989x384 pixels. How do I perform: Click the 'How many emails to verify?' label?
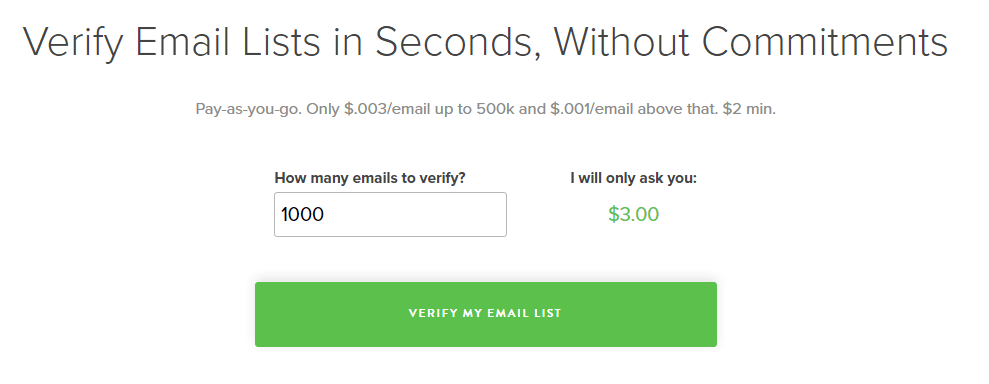click(370, 178)
